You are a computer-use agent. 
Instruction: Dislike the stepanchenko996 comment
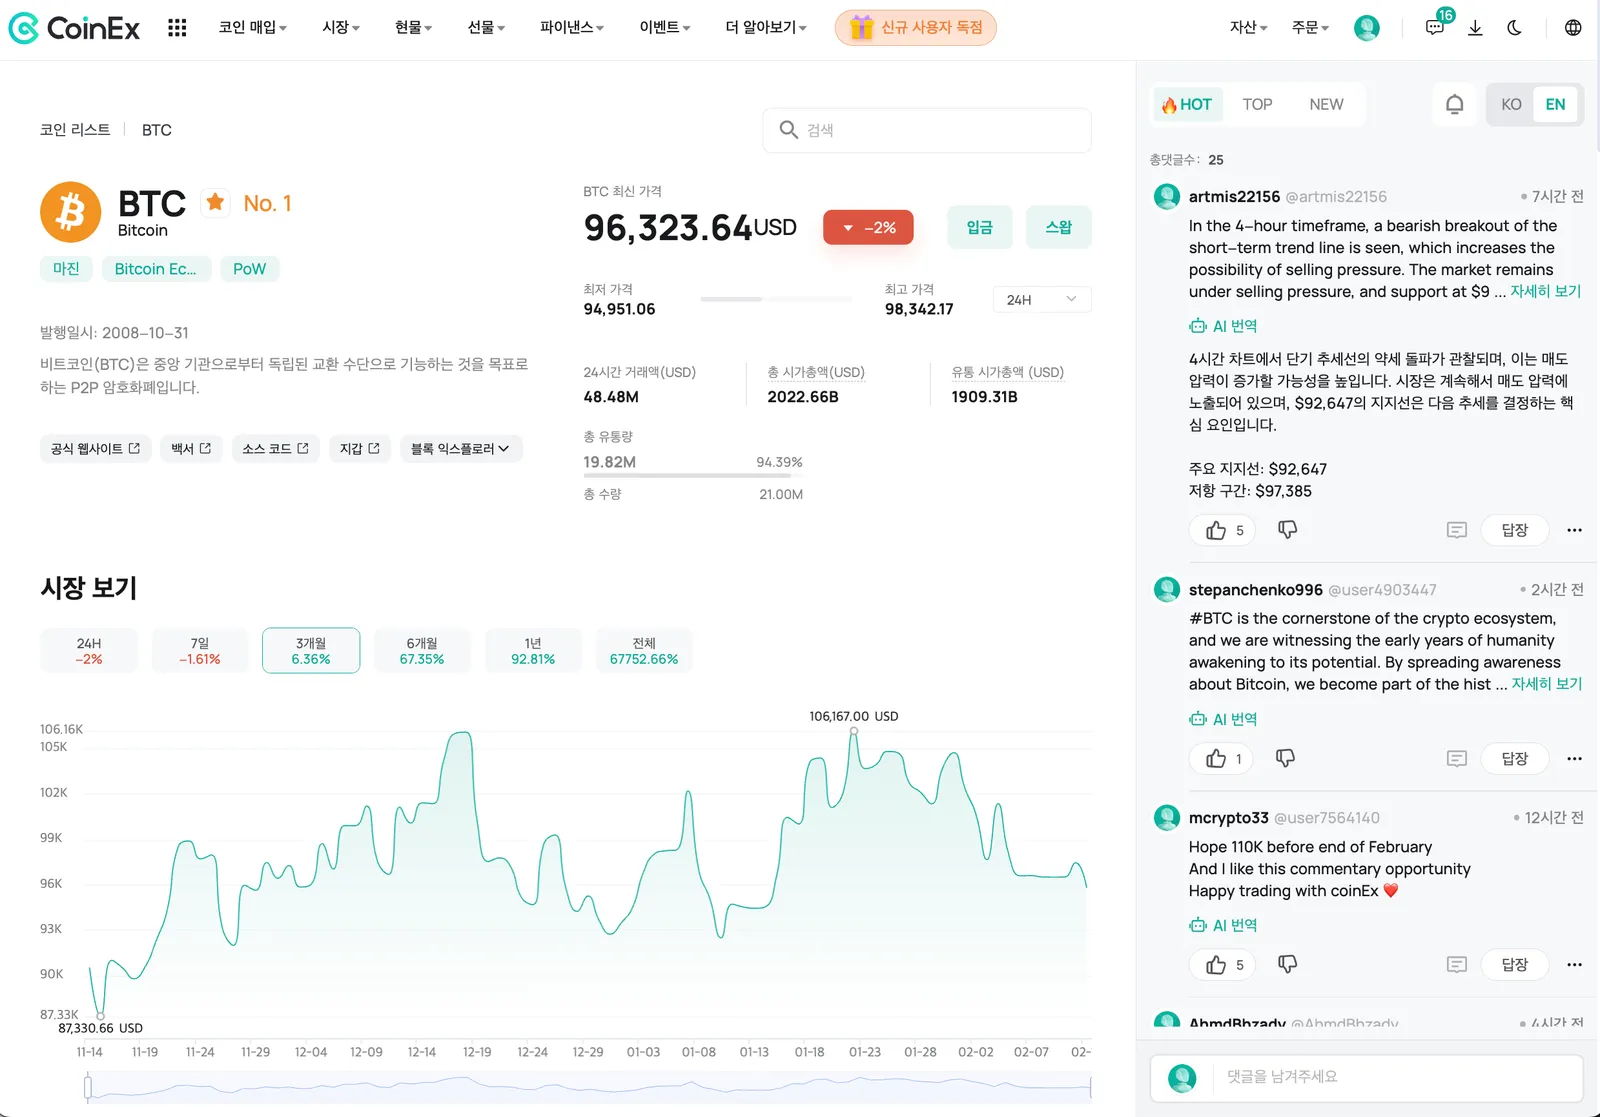tap(1285, 758)
